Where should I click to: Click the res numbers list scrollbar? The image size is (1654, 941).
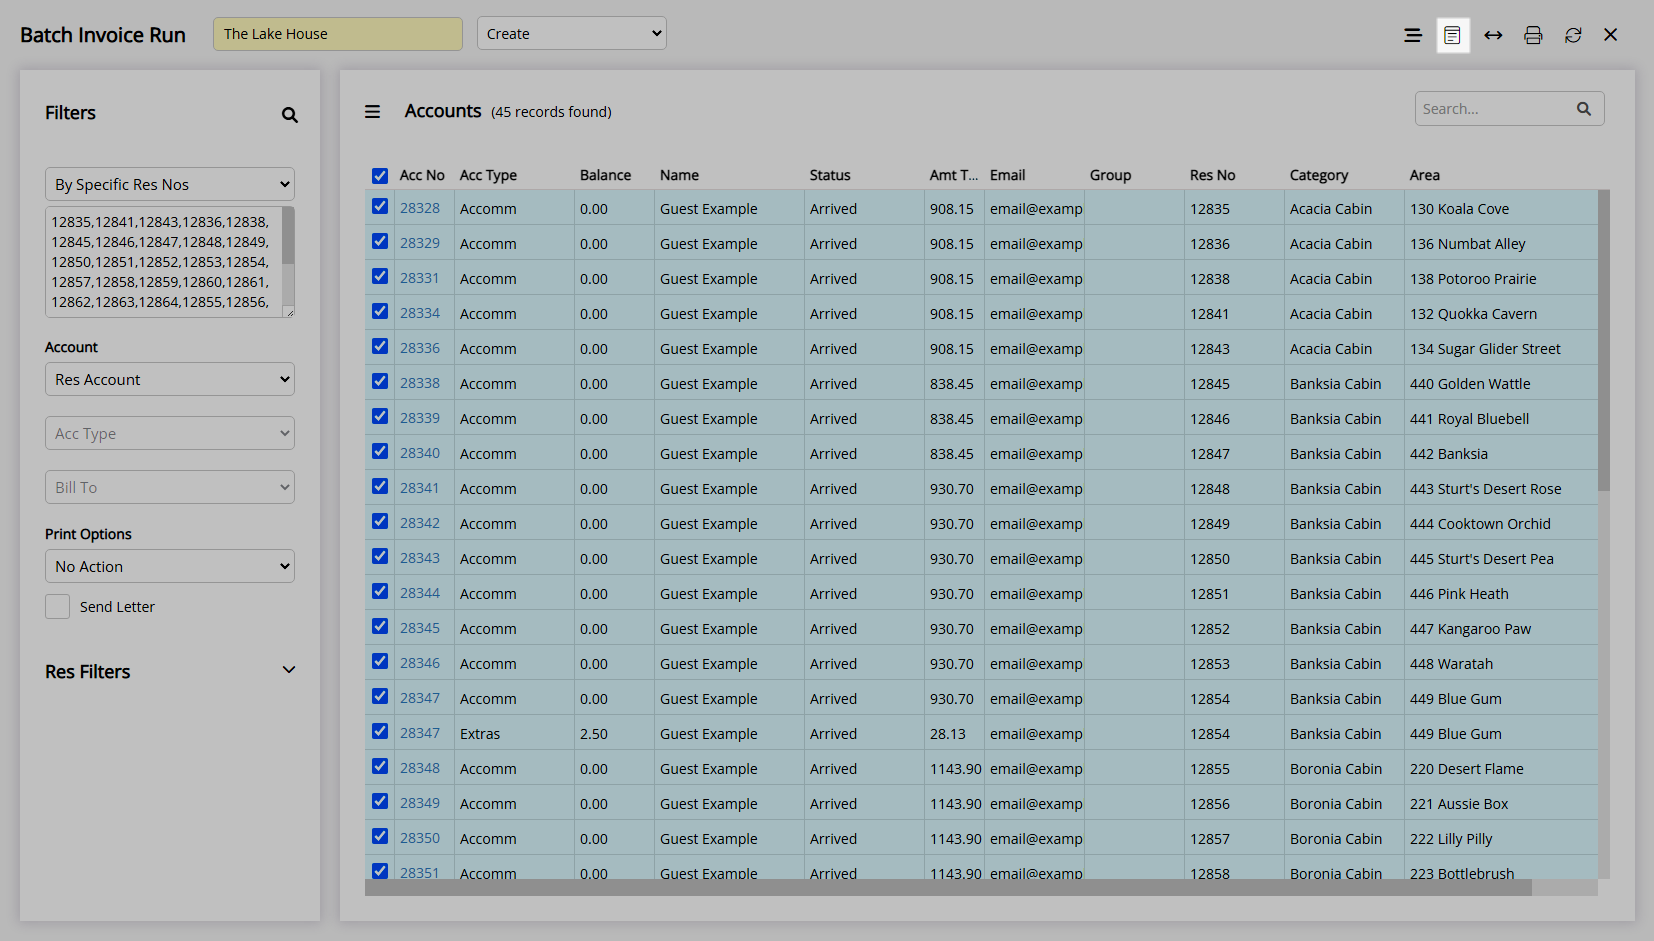288,235
